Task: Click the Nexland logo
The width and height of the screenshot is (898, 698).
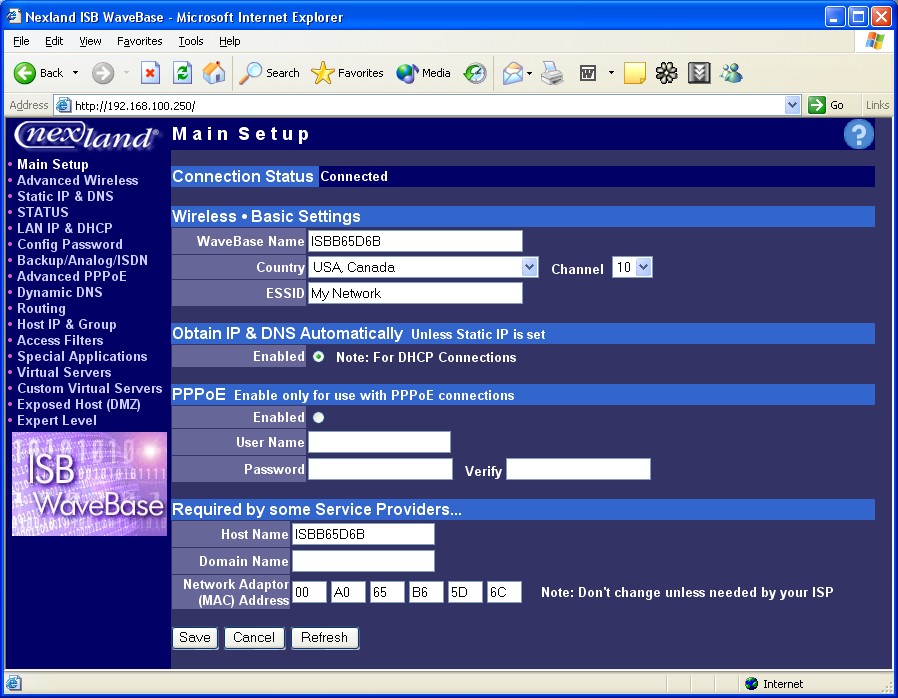Action: pyautogui.click(x=86, y=135)
